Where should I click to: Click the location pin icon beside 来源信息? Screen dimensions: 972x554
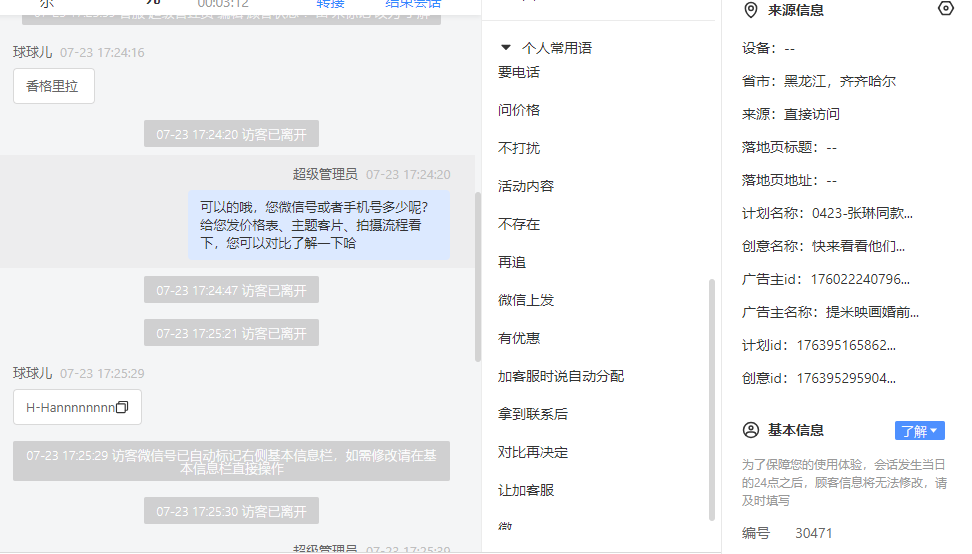[x=751, y=10]
